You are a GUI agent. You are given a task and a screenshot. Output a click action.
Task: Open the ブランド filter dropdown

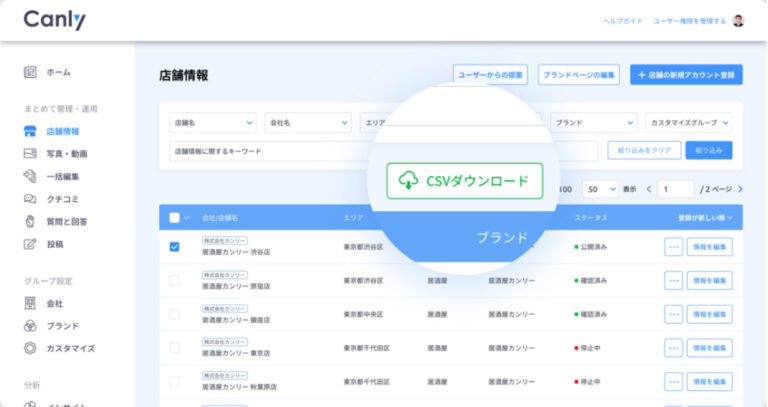[x=594, y=122]
